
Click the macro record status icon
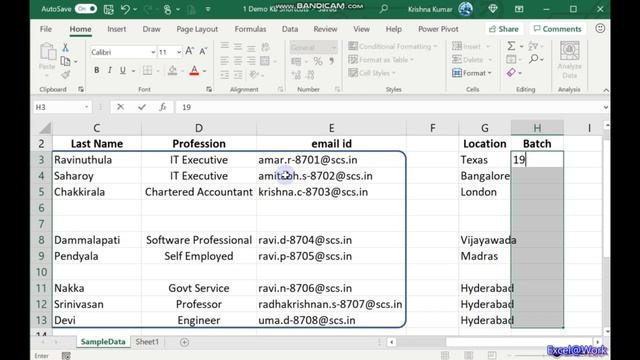(x=66, y=356)
